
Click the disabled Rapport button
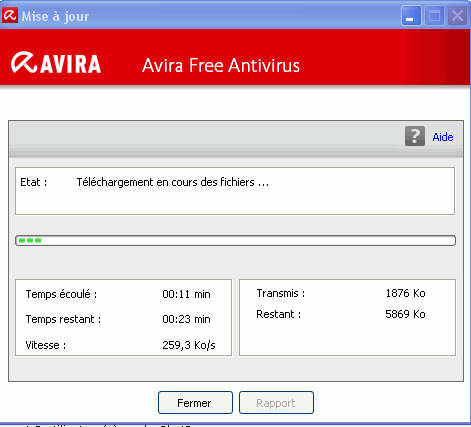pos(276,403)
